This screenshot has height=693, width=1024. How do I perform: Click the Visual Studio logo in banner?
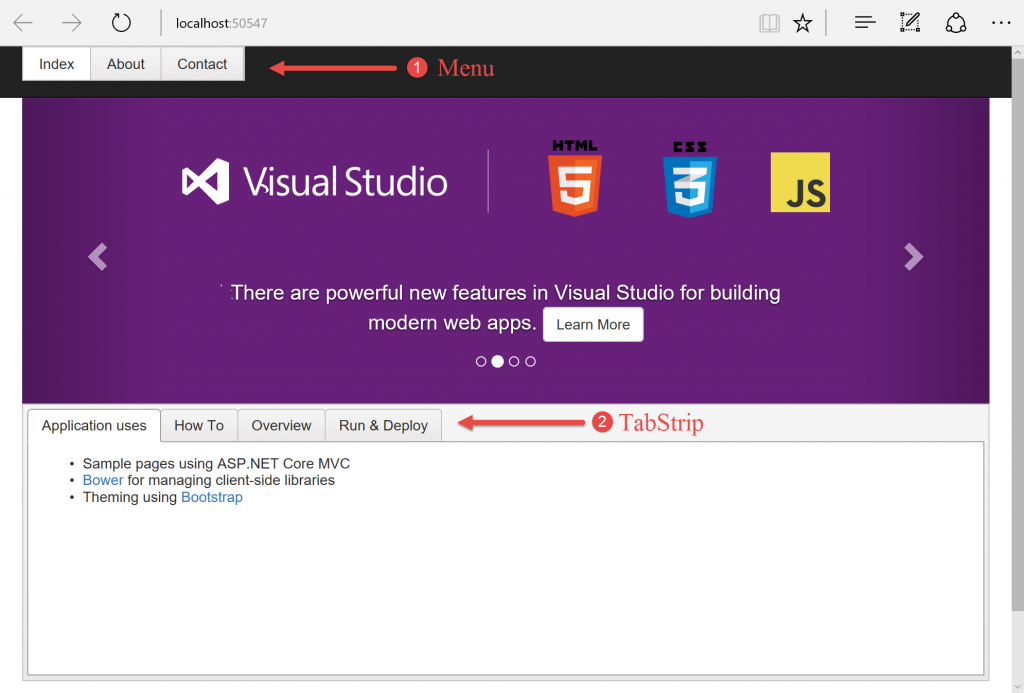pos(314,182)
